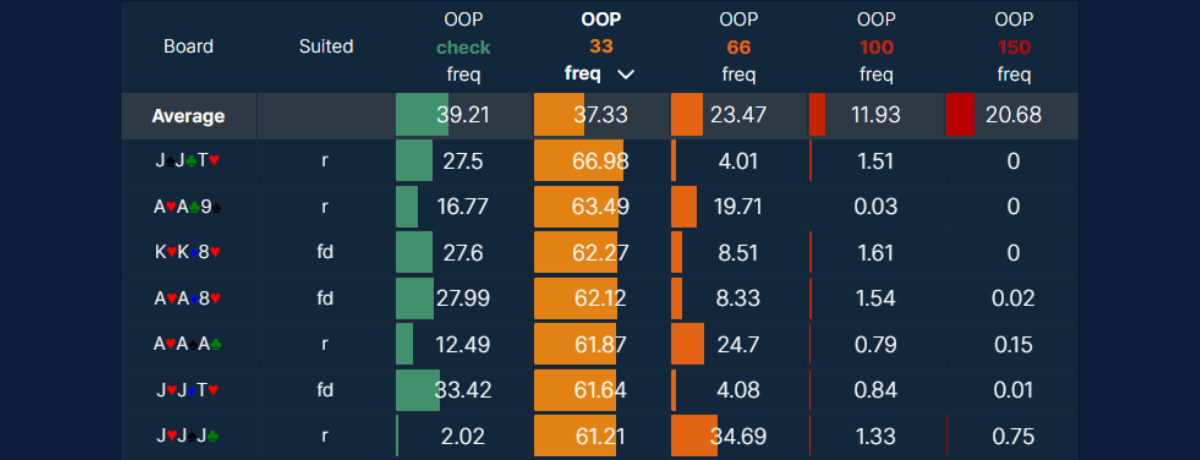
Task: Select the J♥J♠J♣ board row
Action: [x=188, y=436]
